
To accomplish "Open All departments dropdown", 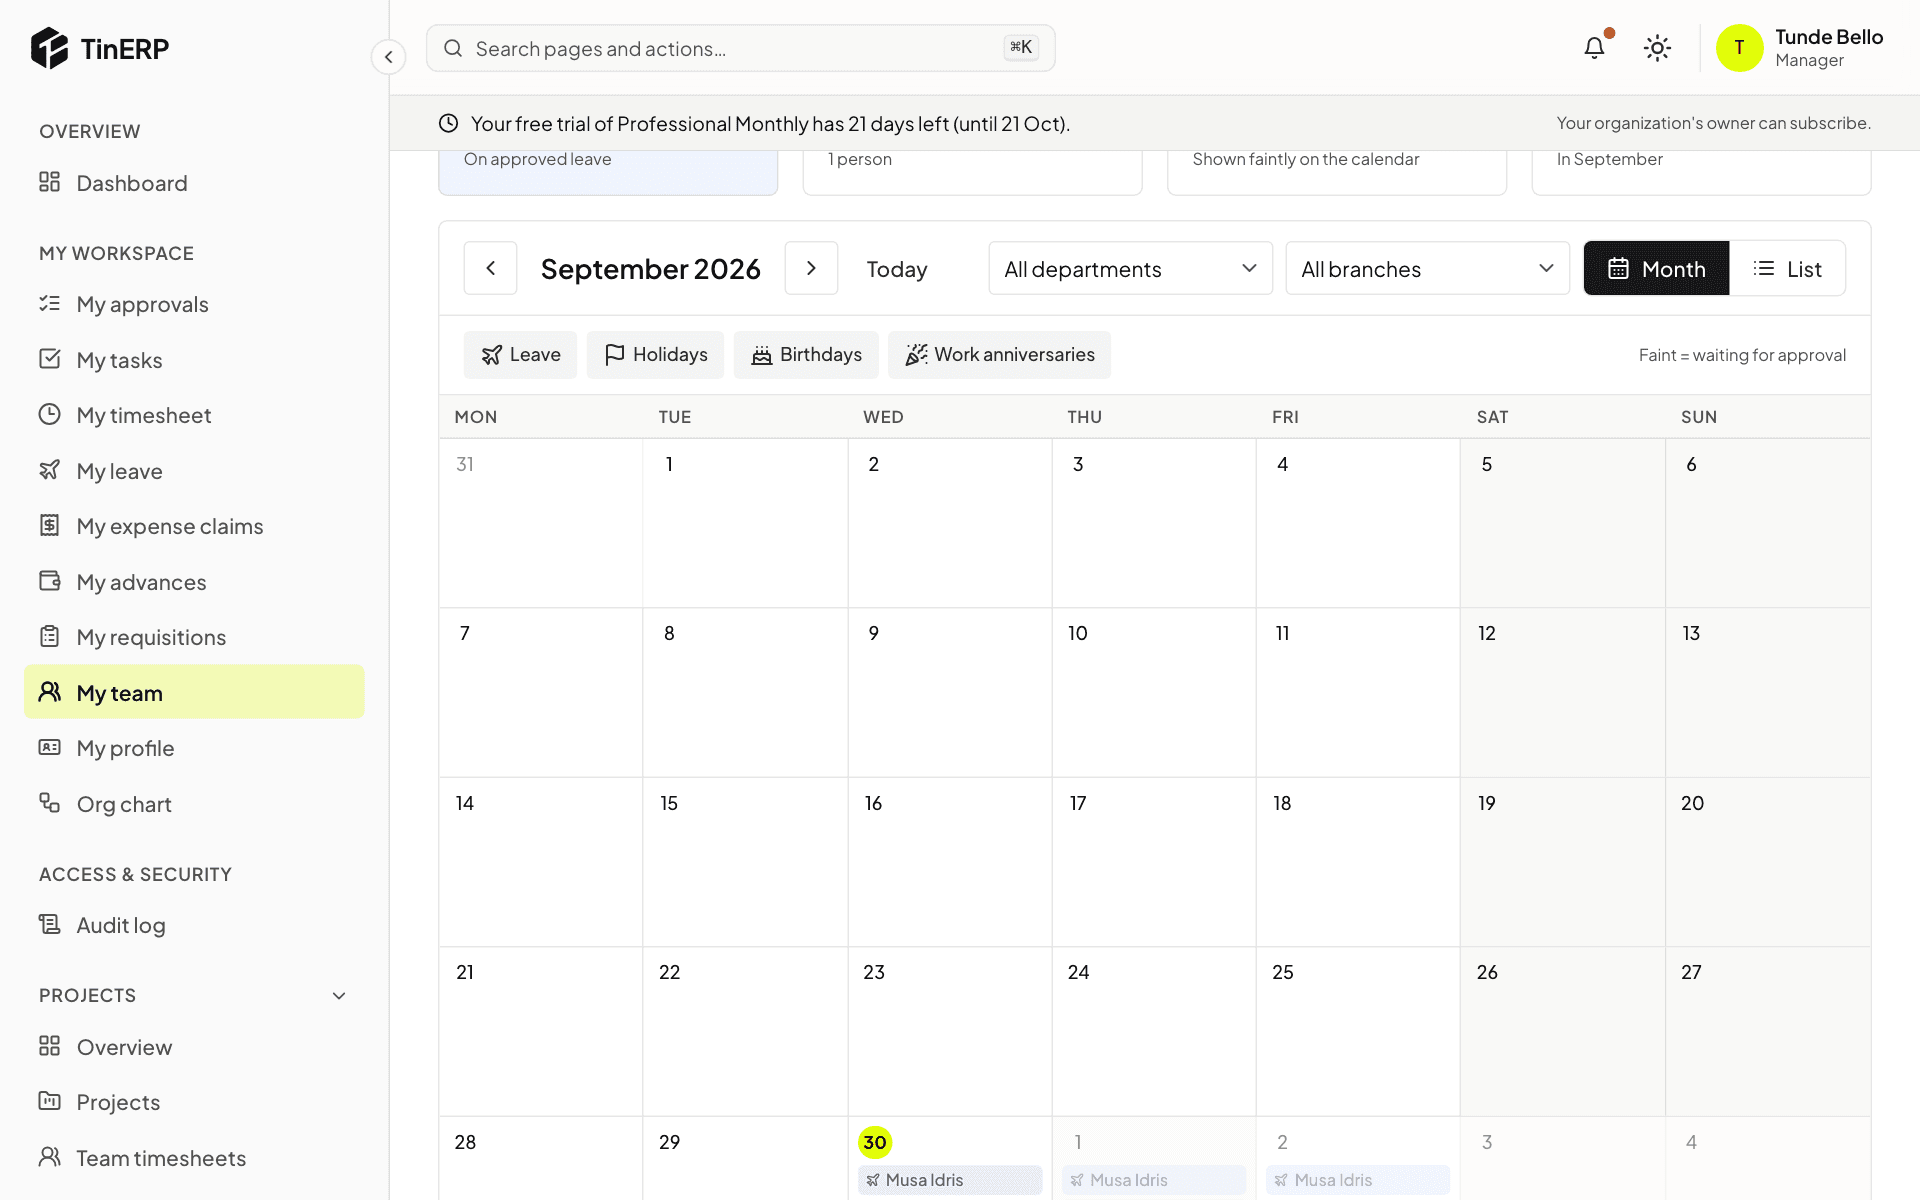I will click(1130, 268).
